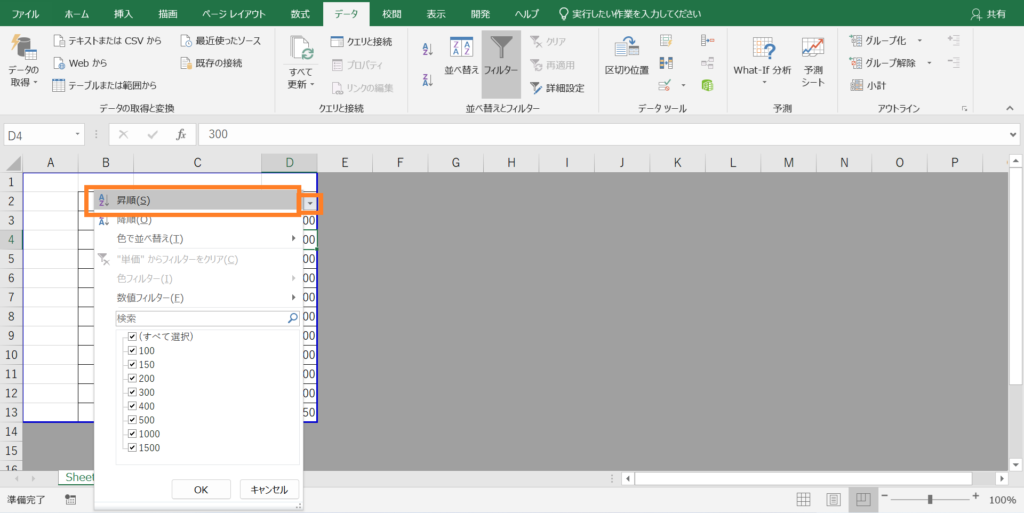Launch 区切り位置 text to columns
The image size is (1024, 513).
pos(626,57)
